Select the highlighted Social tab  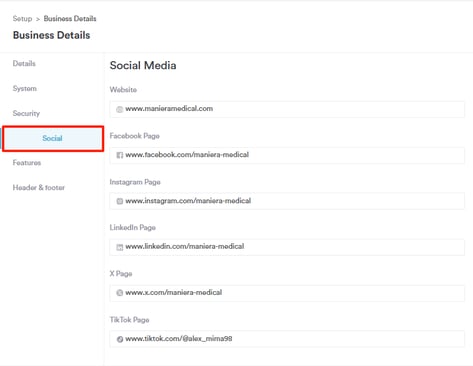point(53,138)
